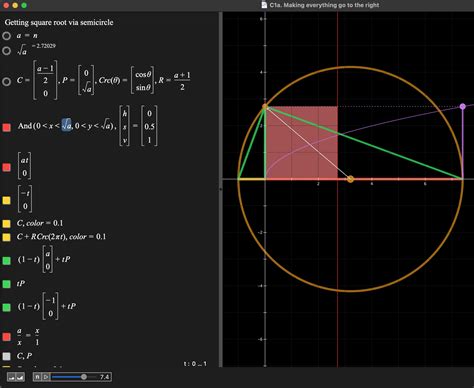
Task: Click the t: 0 … 1 range label
Action: pyautogui.click(x=195, y=364)
